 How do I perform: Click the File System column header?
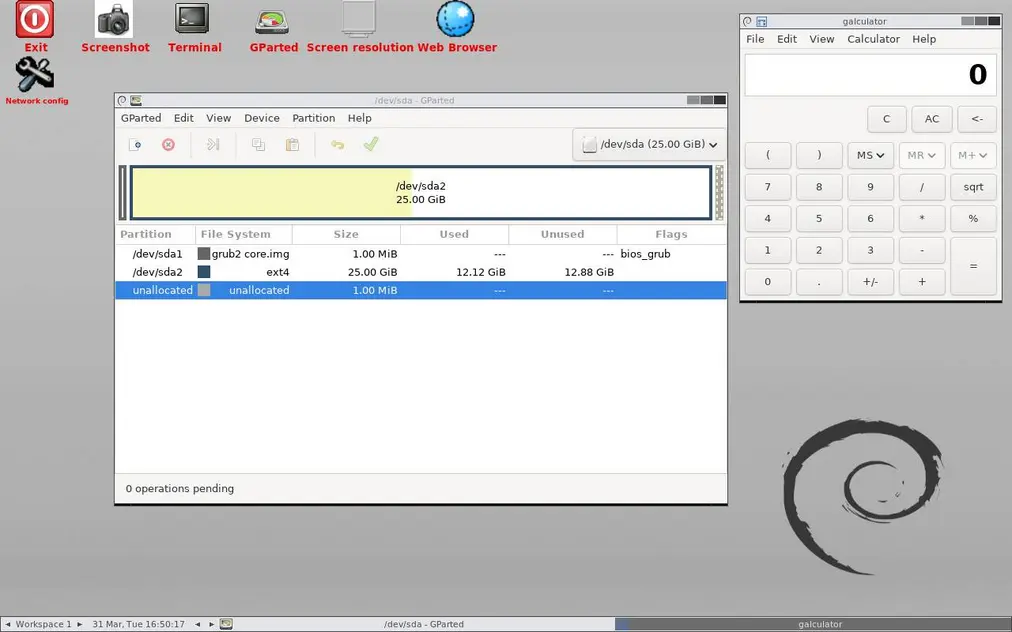(x=244, y=234)
